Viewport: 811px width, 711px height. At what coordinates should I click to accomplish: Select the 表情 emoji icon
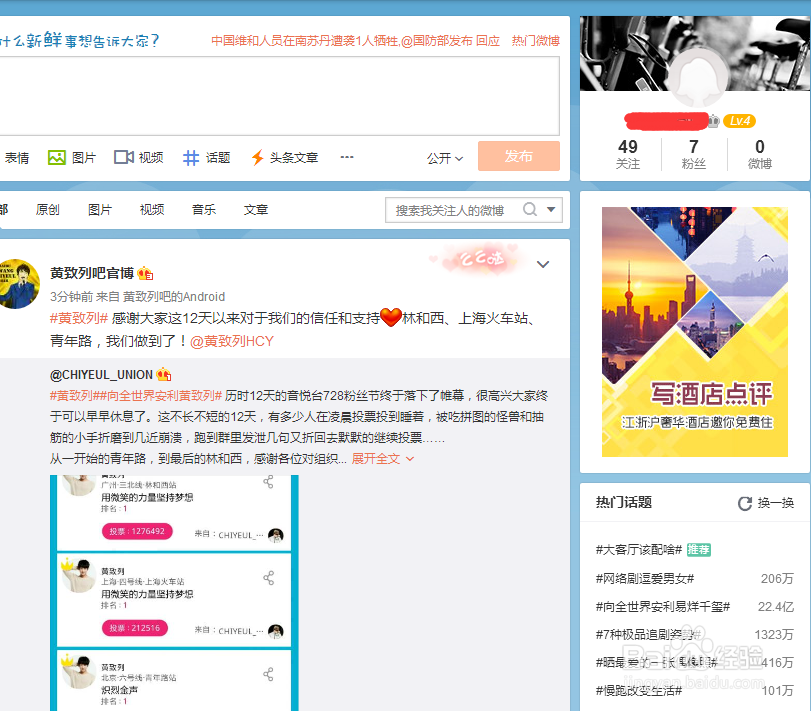pos(17,157)
